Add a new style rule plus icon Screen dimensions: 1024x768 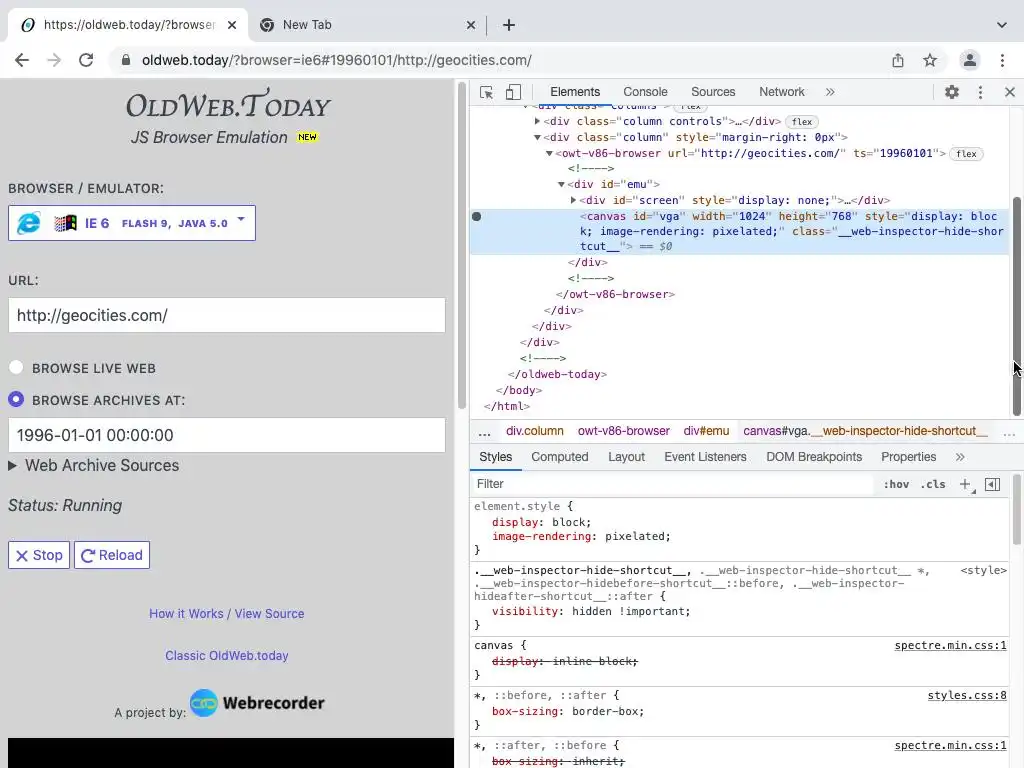tap(965, 484)
